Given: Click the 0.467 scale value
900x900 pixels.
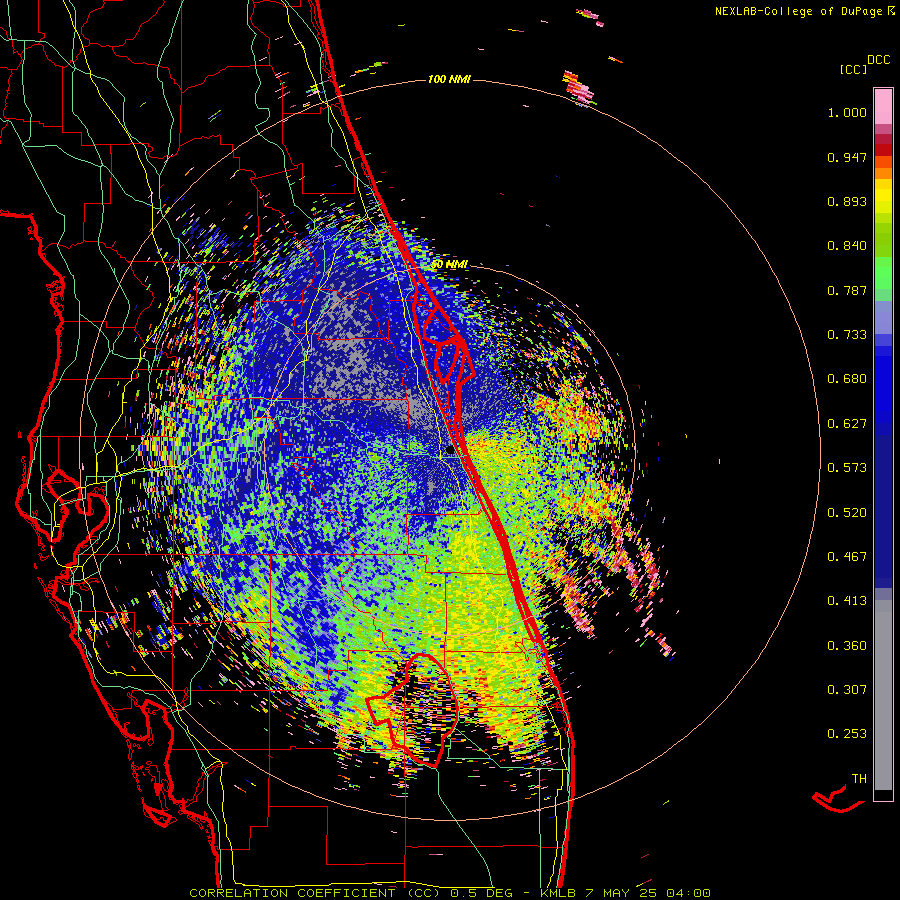Looking at the screenshot, I should 847,557.
